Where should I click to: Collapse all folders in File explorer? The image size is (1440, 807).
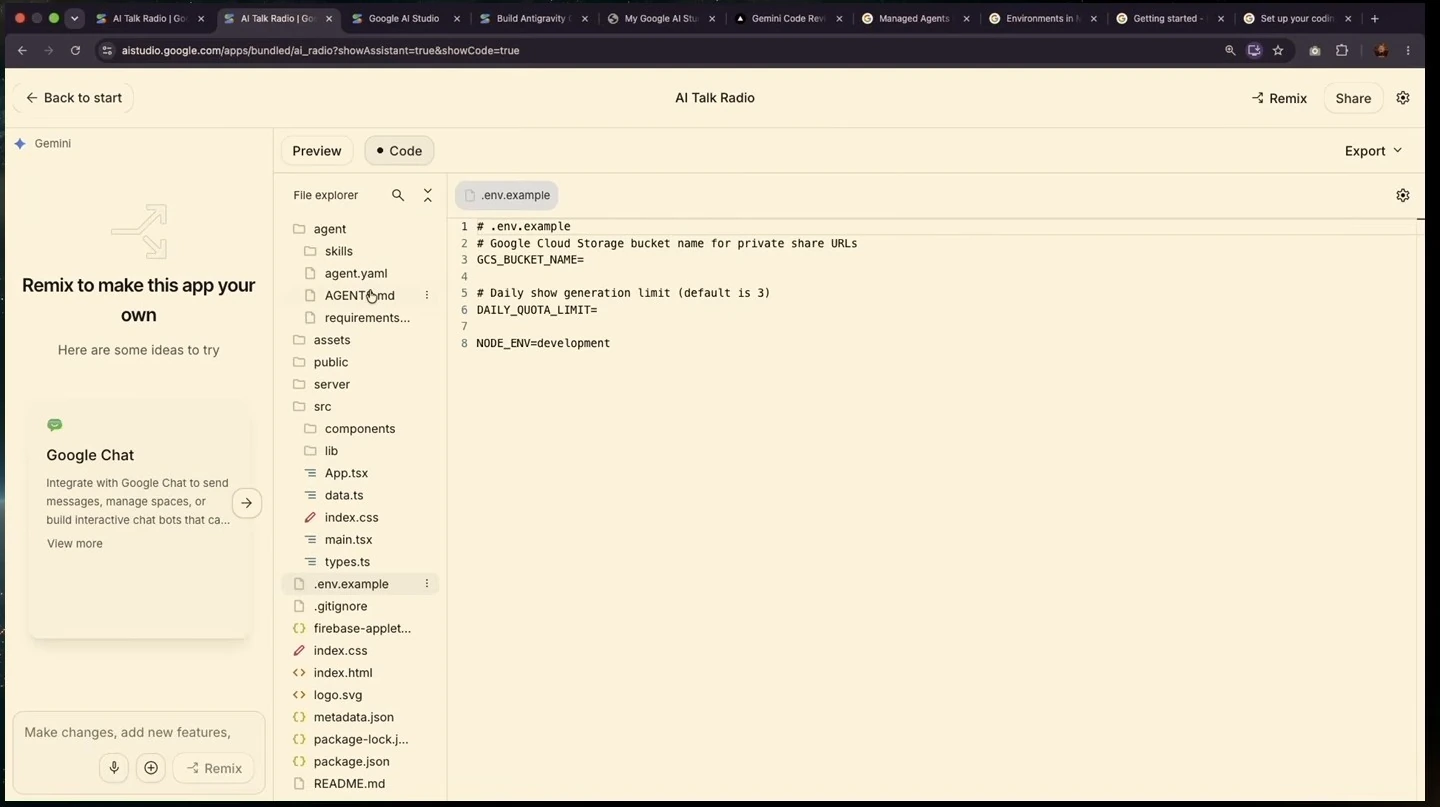click(428, 195)
